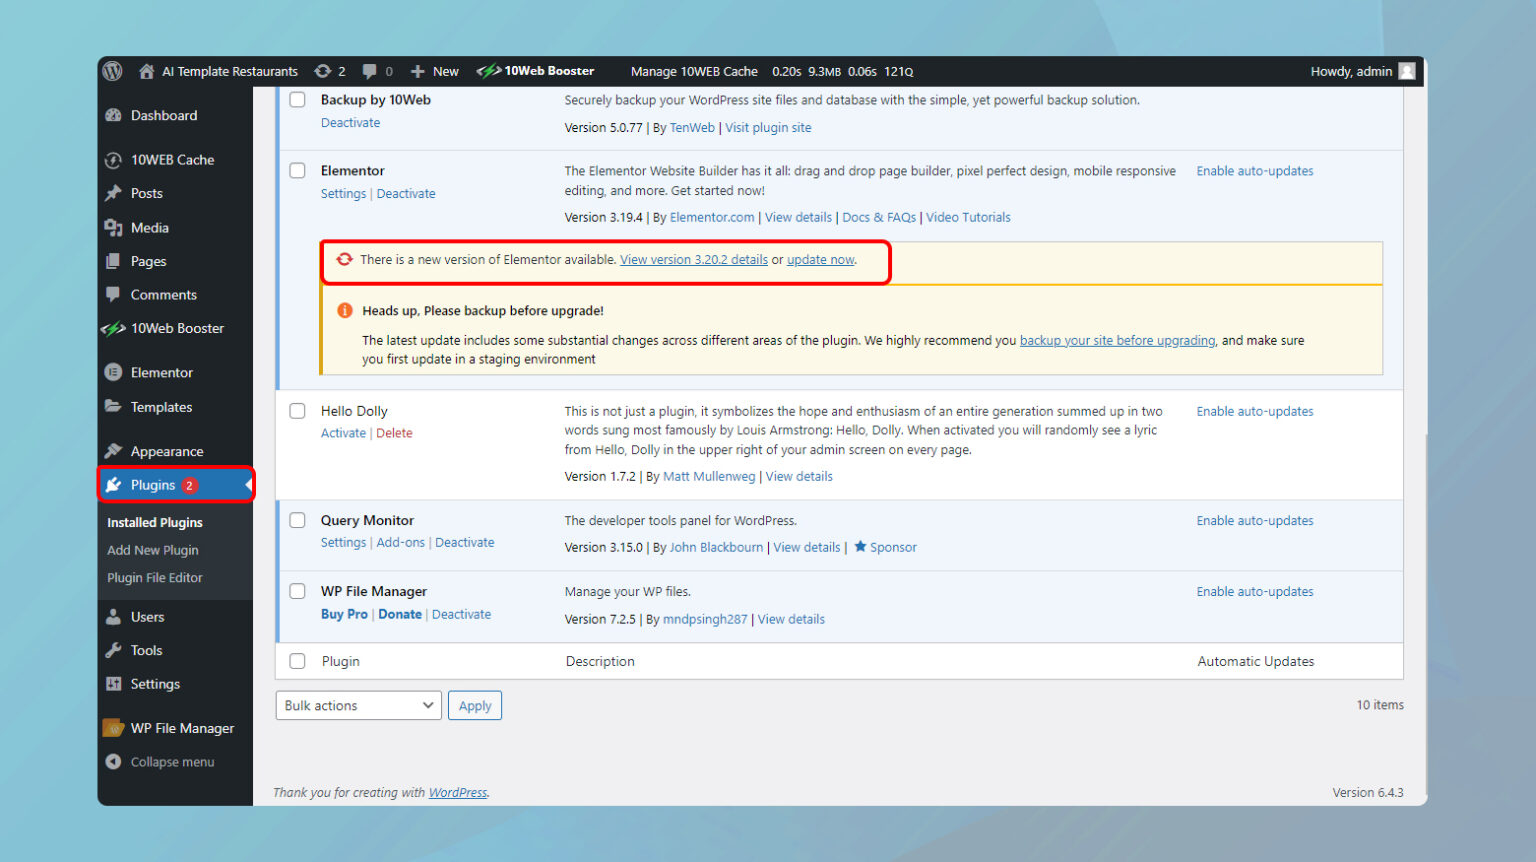Open WP File Manager from the sidebar
Image resolution: width=1536 pixels, height=862 pixels.
[182, 727]
